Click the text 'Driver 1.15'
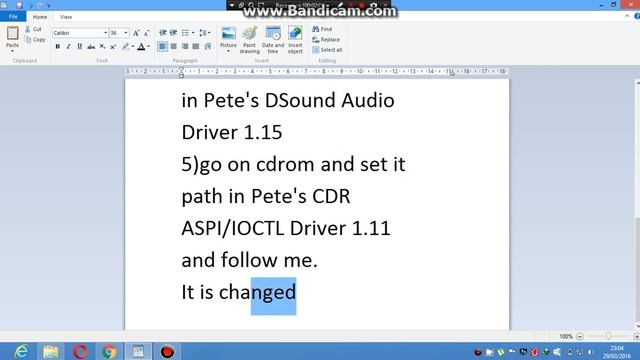 click(232, 132)
